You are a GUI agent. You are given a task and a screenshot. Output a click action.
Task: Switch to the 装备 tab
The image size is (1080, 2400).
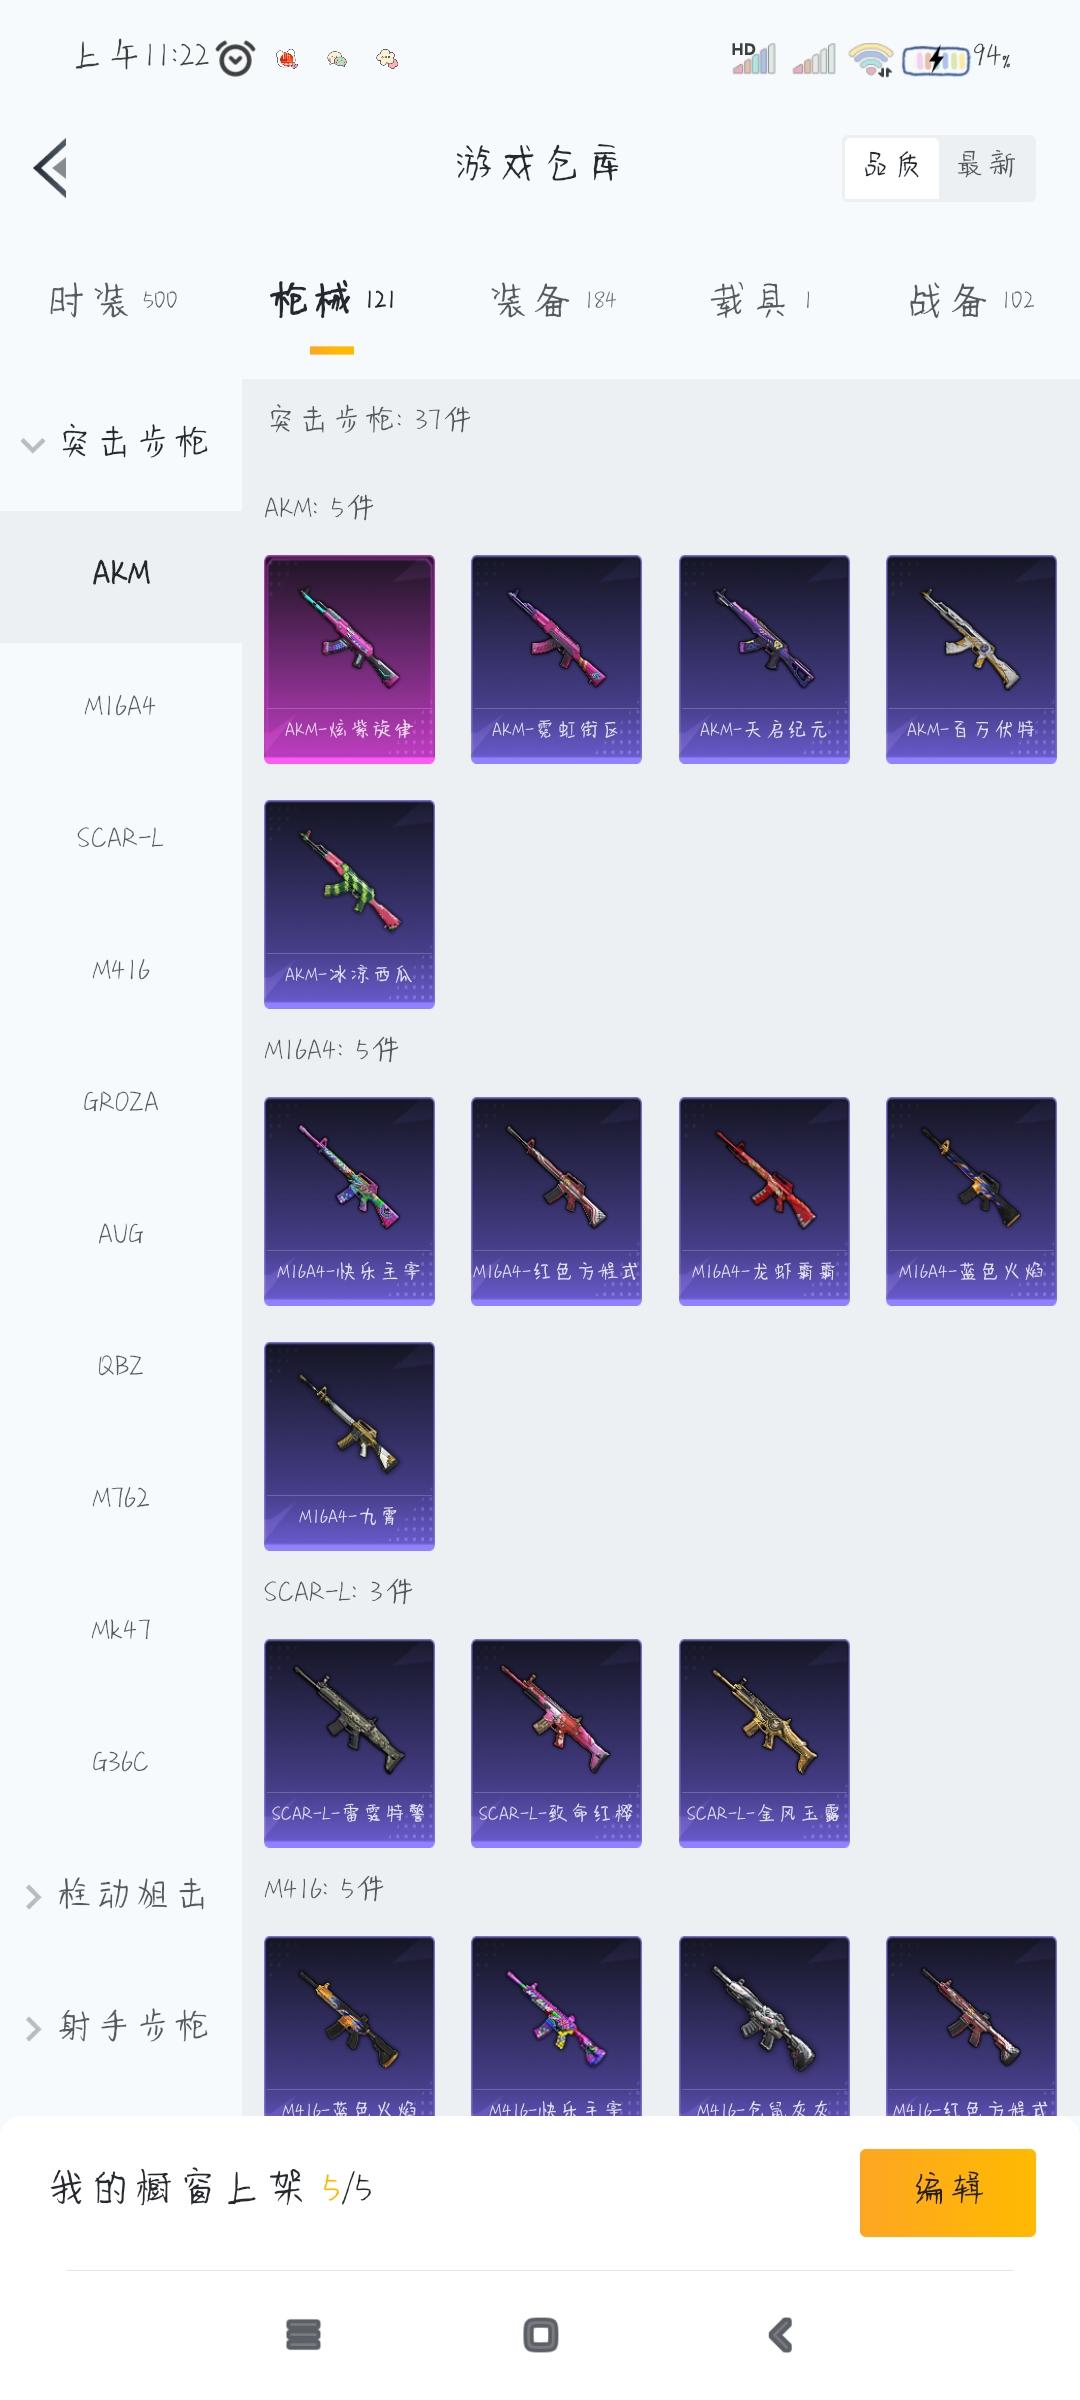tap(553, 300)
